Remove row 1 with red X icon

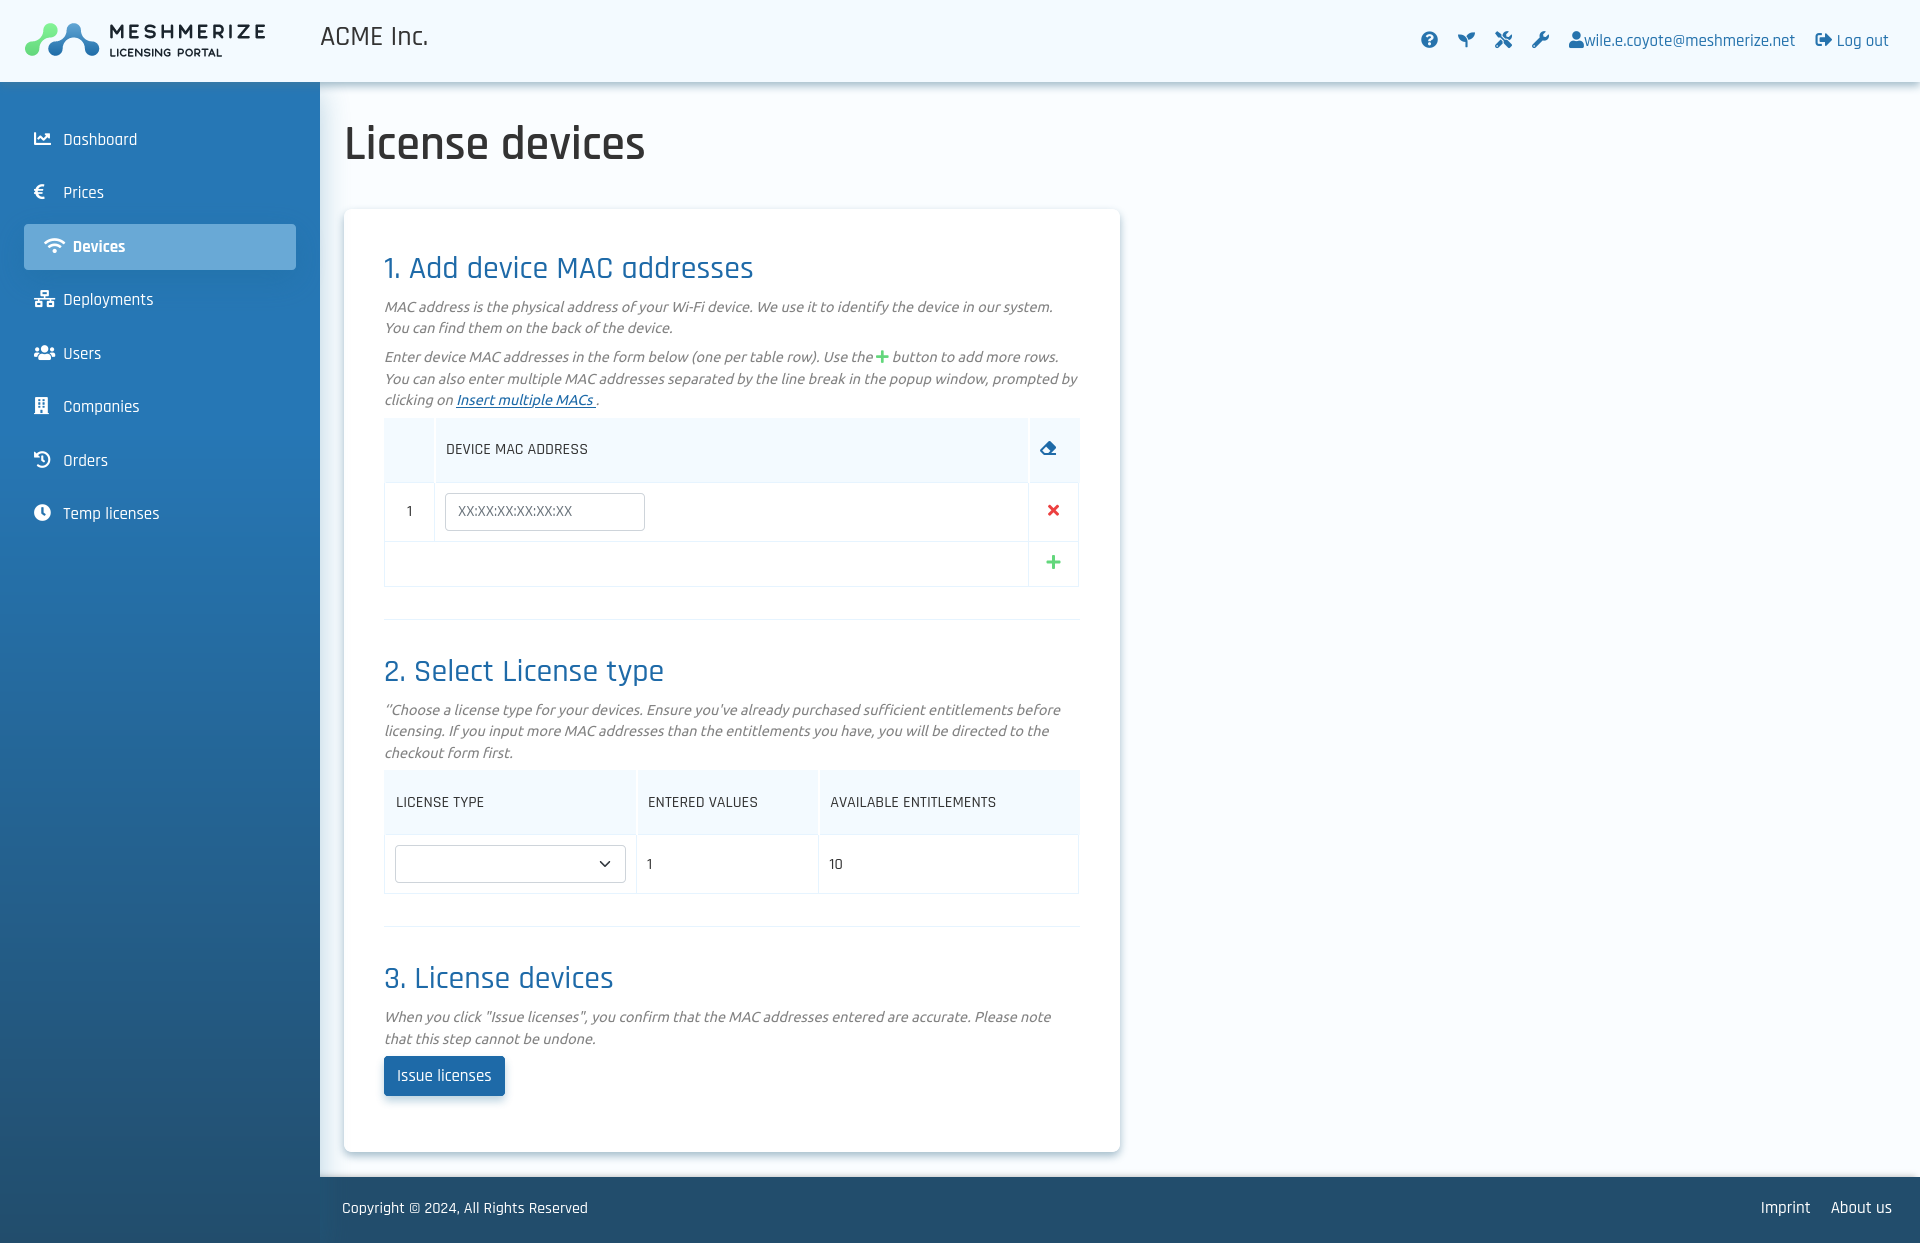1053,511
